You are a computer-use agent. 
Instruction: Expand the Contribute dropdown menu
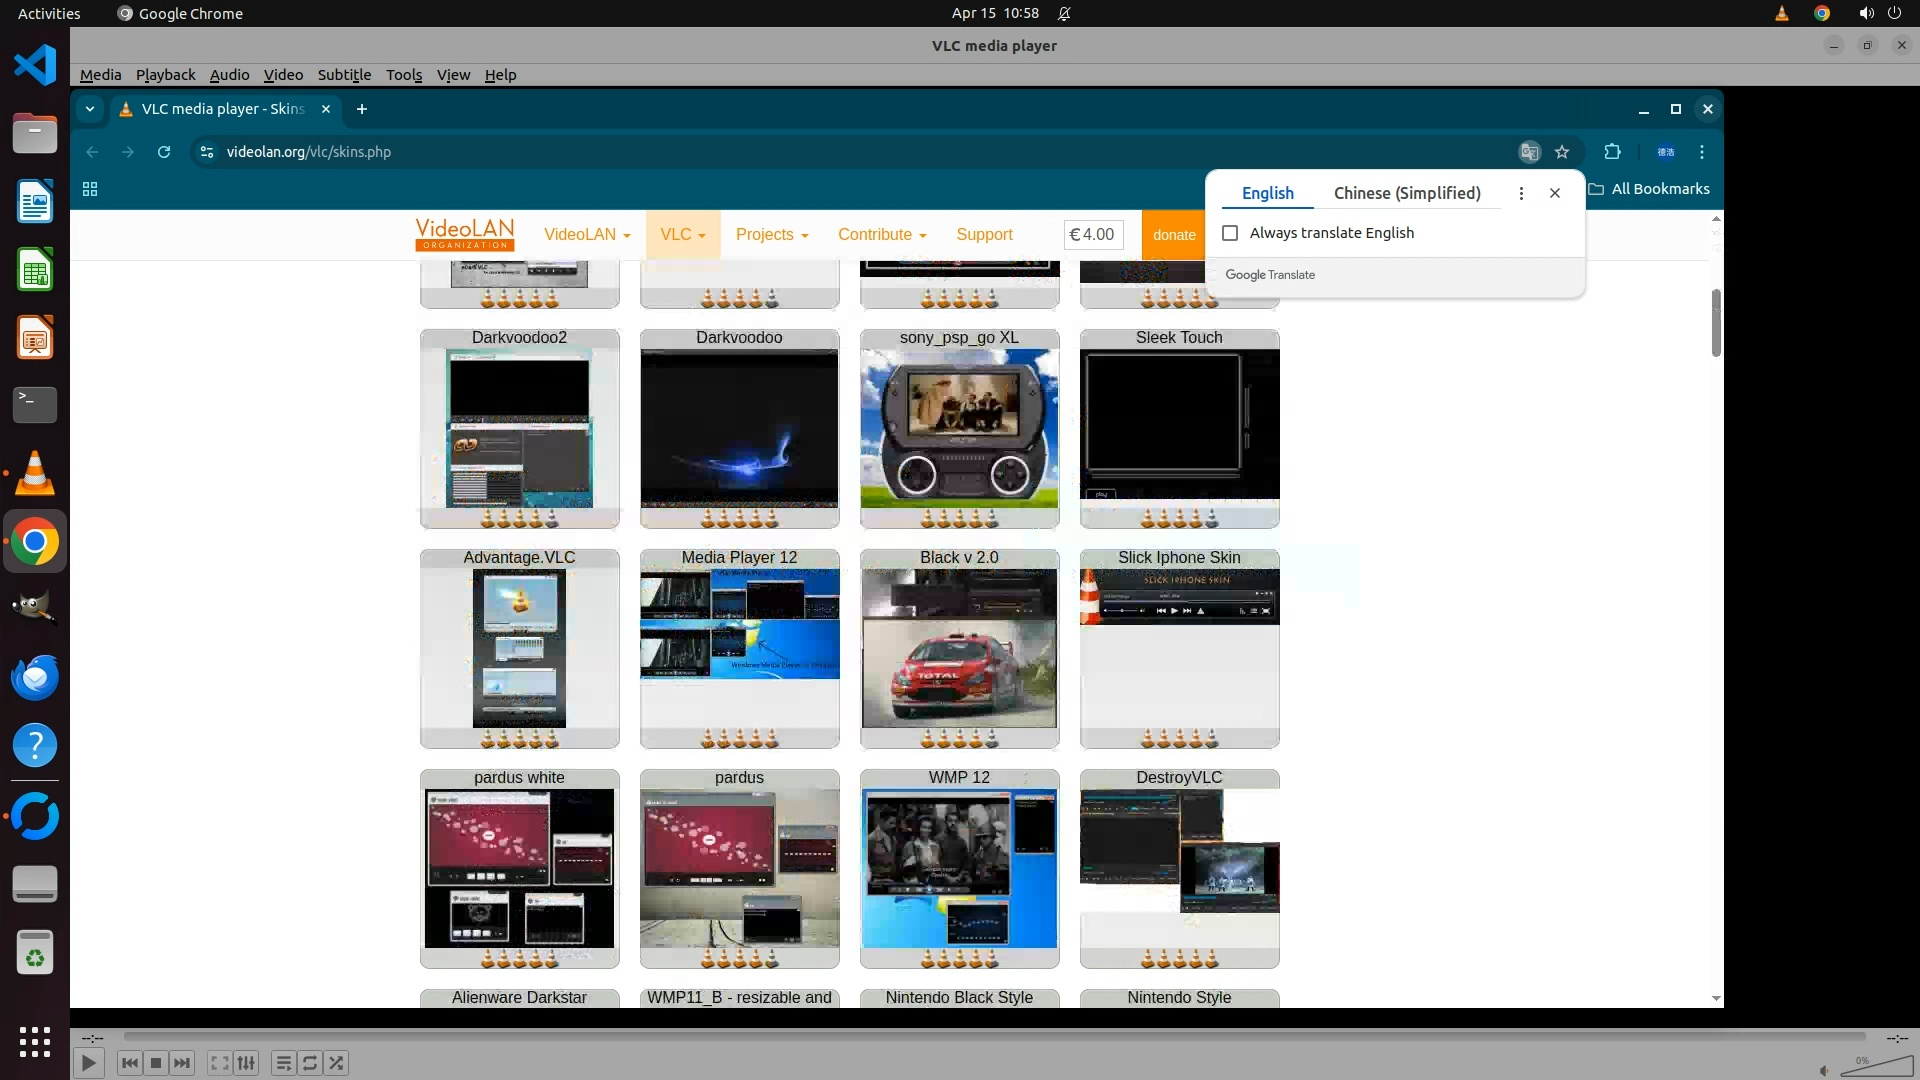882,235
